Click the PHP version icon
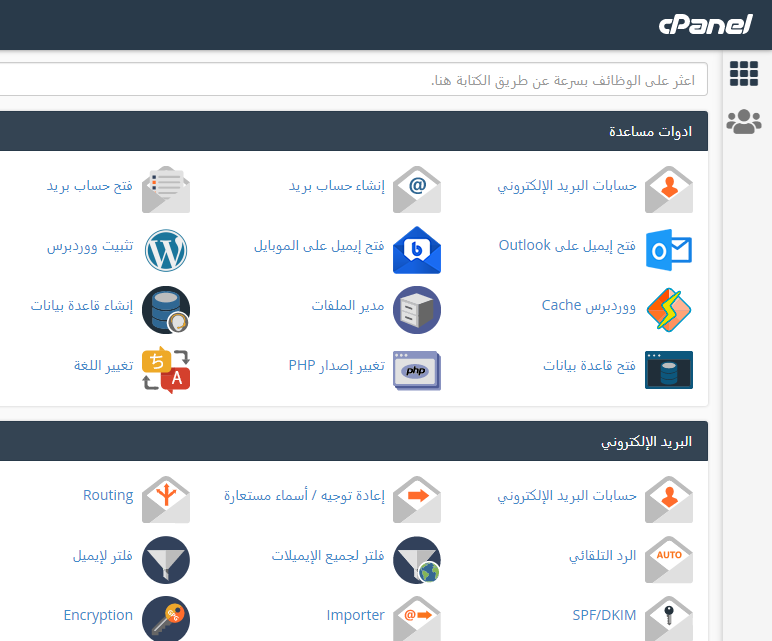Viewport: 772px width, 641px height. pyautogui.click(x=417, y=370)
